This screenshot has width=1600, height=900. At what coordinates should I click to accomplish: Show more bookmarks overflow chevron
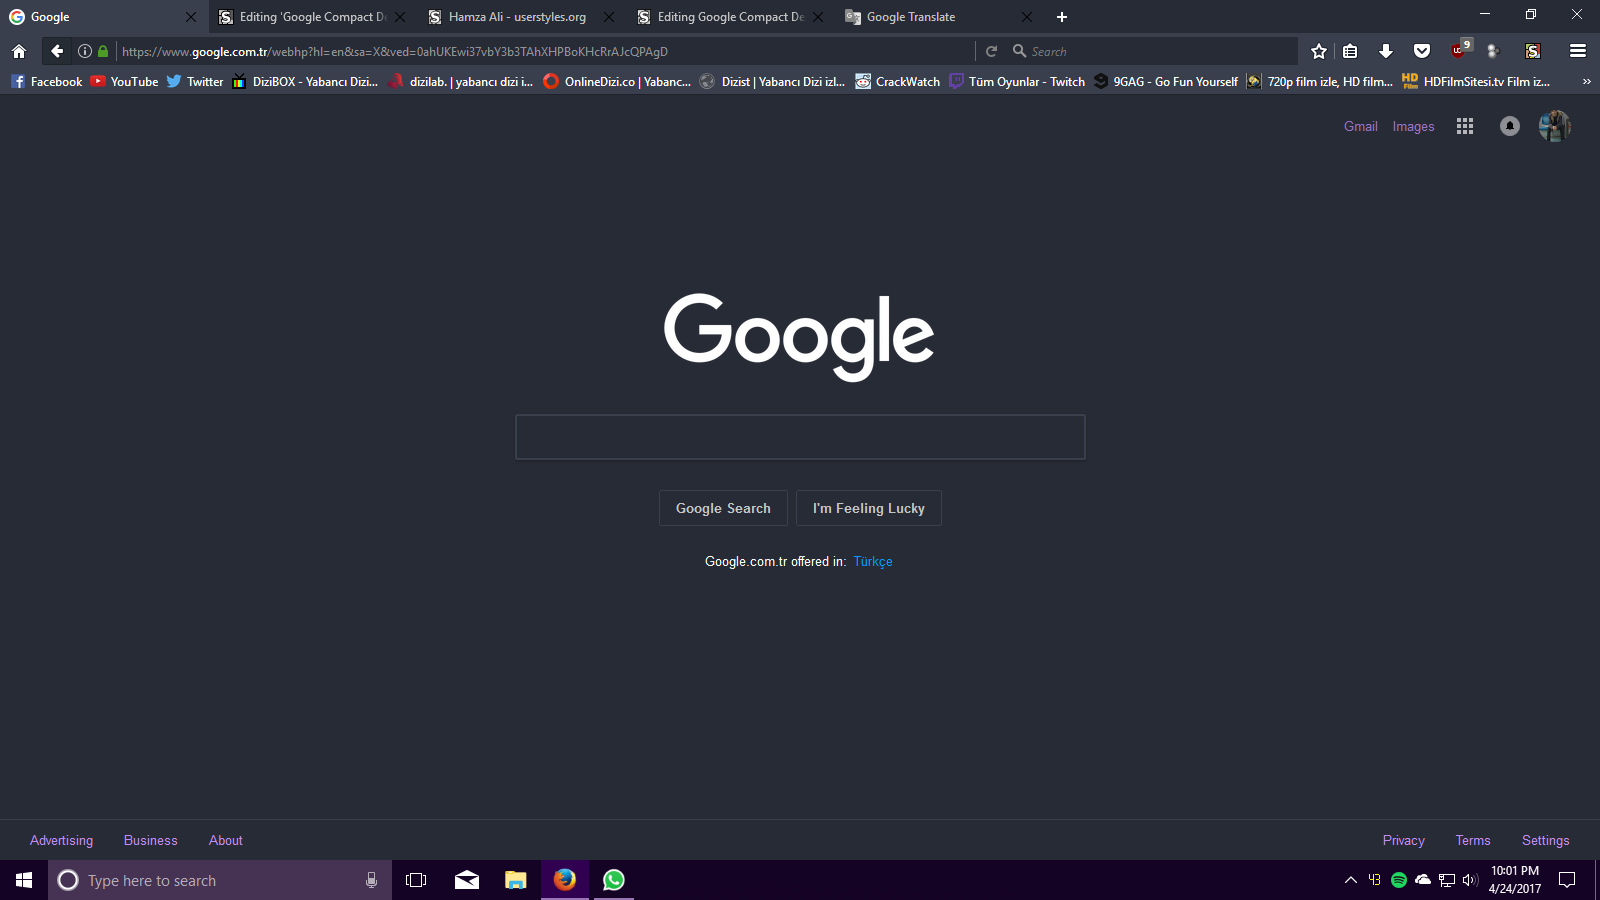click(x=1586, y=82)
